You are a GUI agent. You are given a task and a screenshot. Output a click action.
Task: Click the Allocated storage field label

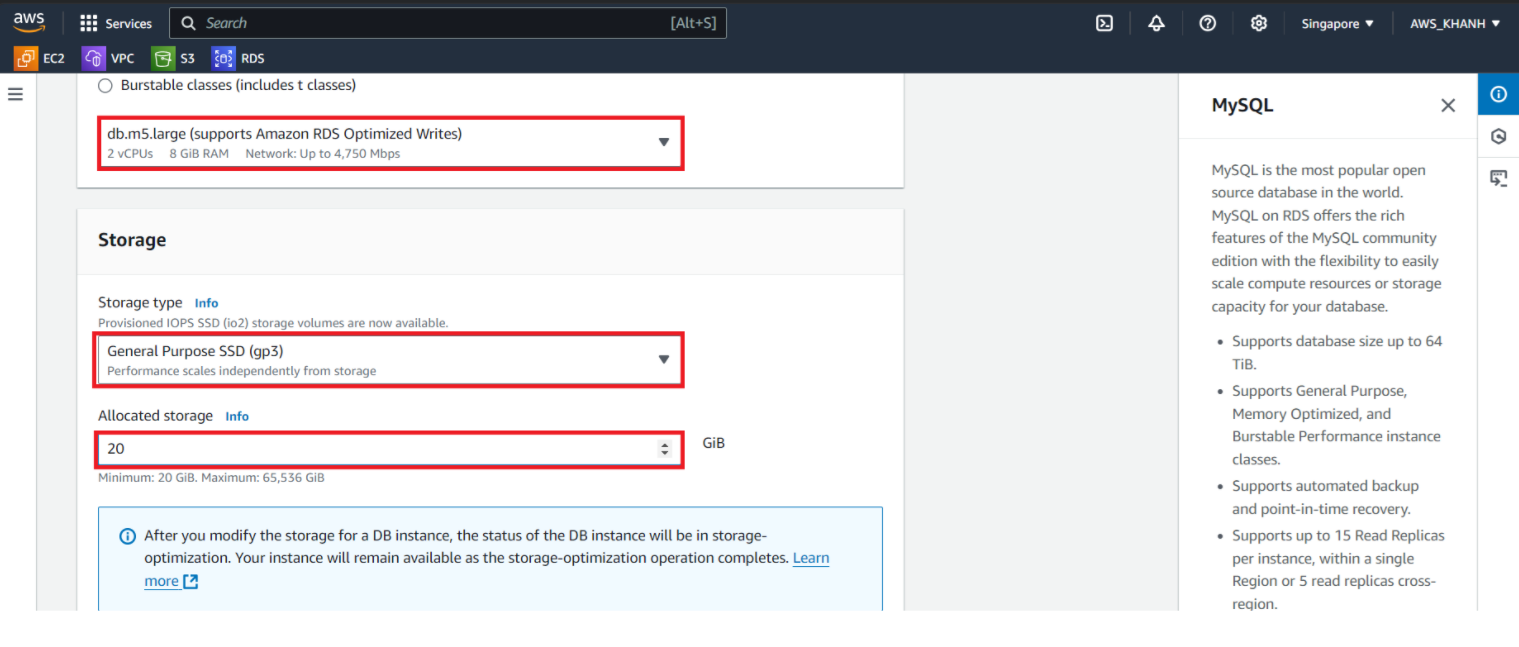(155, 415)
